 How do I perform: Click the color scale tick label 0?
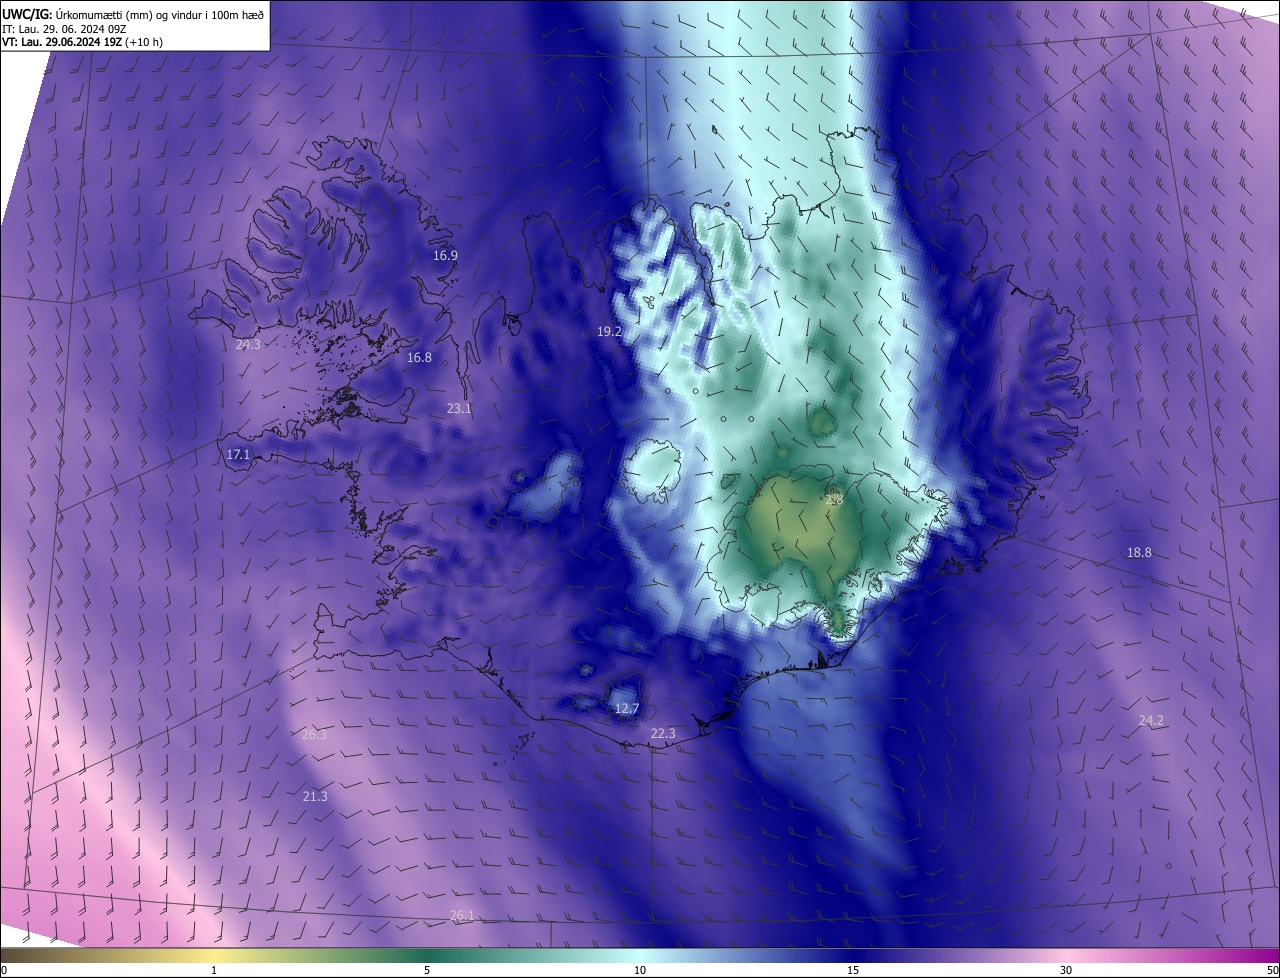[4, 970]
